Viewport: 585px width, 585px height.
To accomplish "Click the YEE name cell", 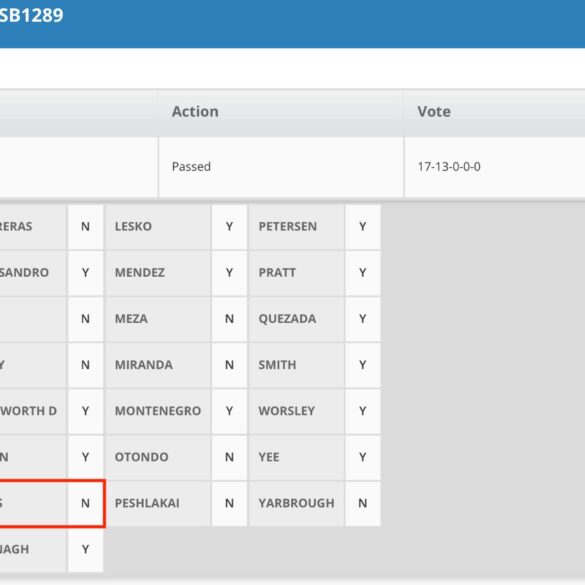I will pos(297,458).
